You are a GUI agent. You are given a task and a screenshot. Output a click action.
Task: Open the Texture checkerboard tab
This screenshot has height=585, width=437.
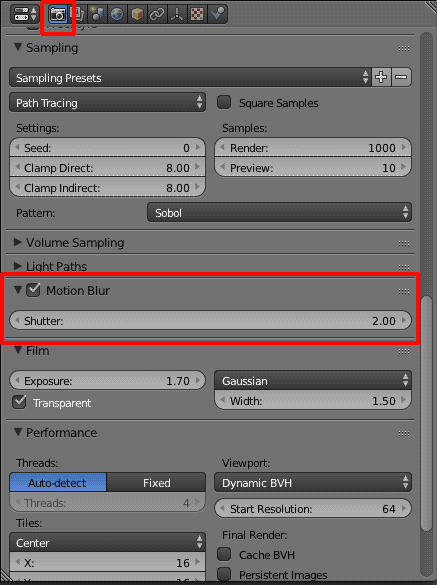(x=197, y=14)
